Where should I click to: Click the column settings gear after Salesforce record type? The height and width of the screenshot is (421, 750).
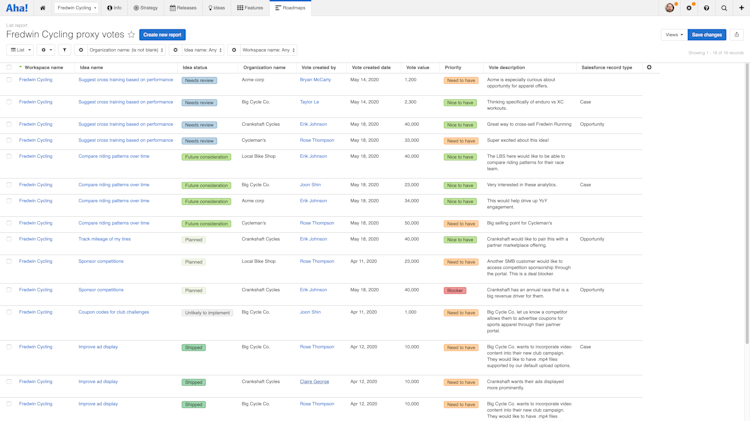click(649, 67)
